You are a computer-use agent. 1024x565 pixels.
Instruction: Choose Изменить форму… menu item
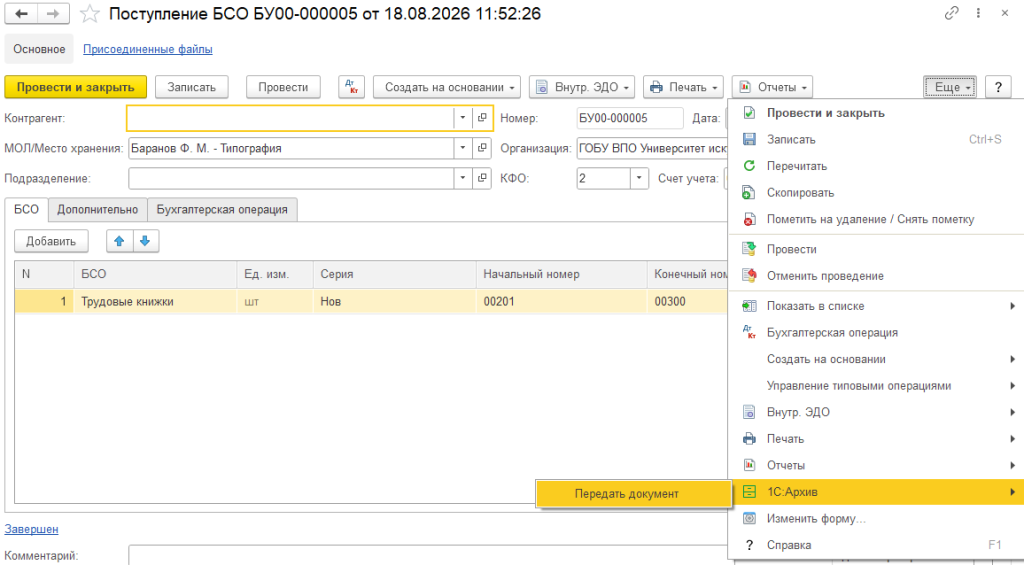pyautogui.click(x=876, y=519)
